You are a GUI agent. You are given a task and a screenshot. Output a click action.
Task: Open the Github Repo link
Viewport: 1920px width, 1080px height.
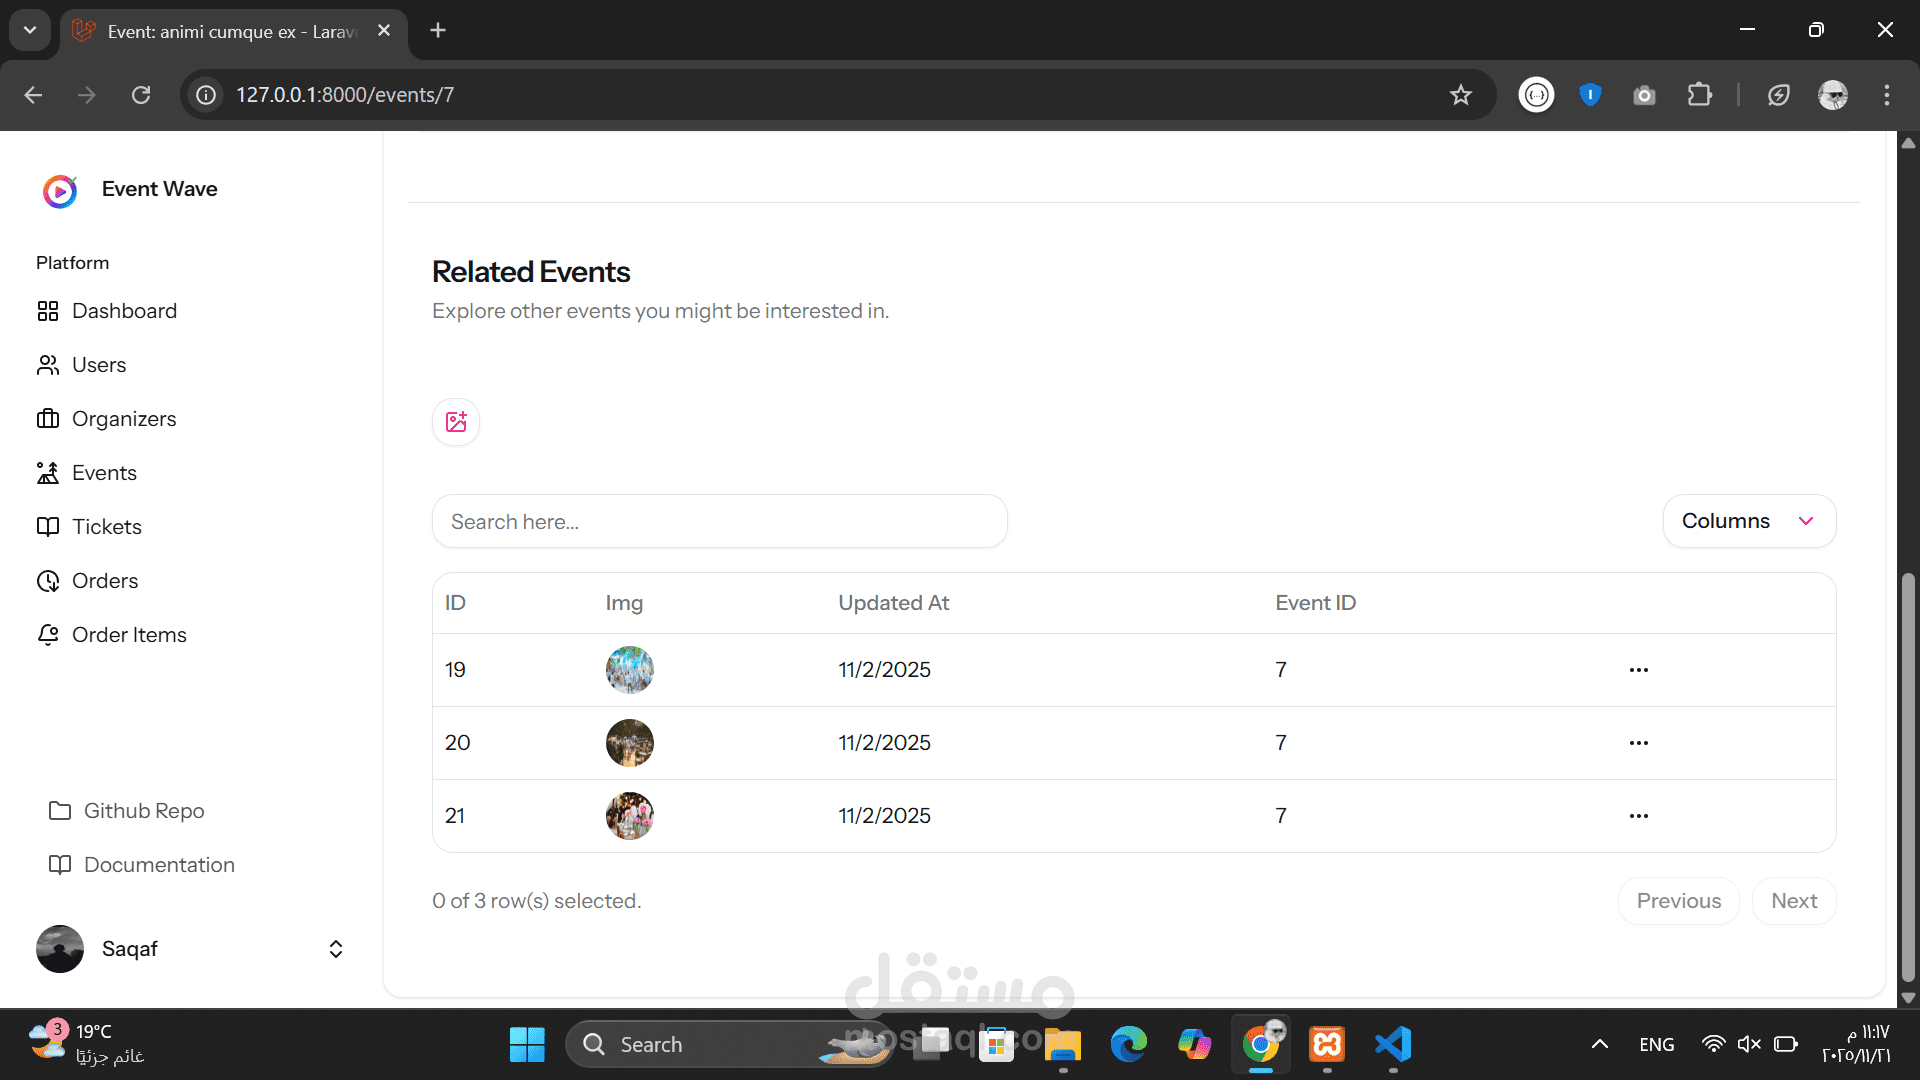(143, 811)
